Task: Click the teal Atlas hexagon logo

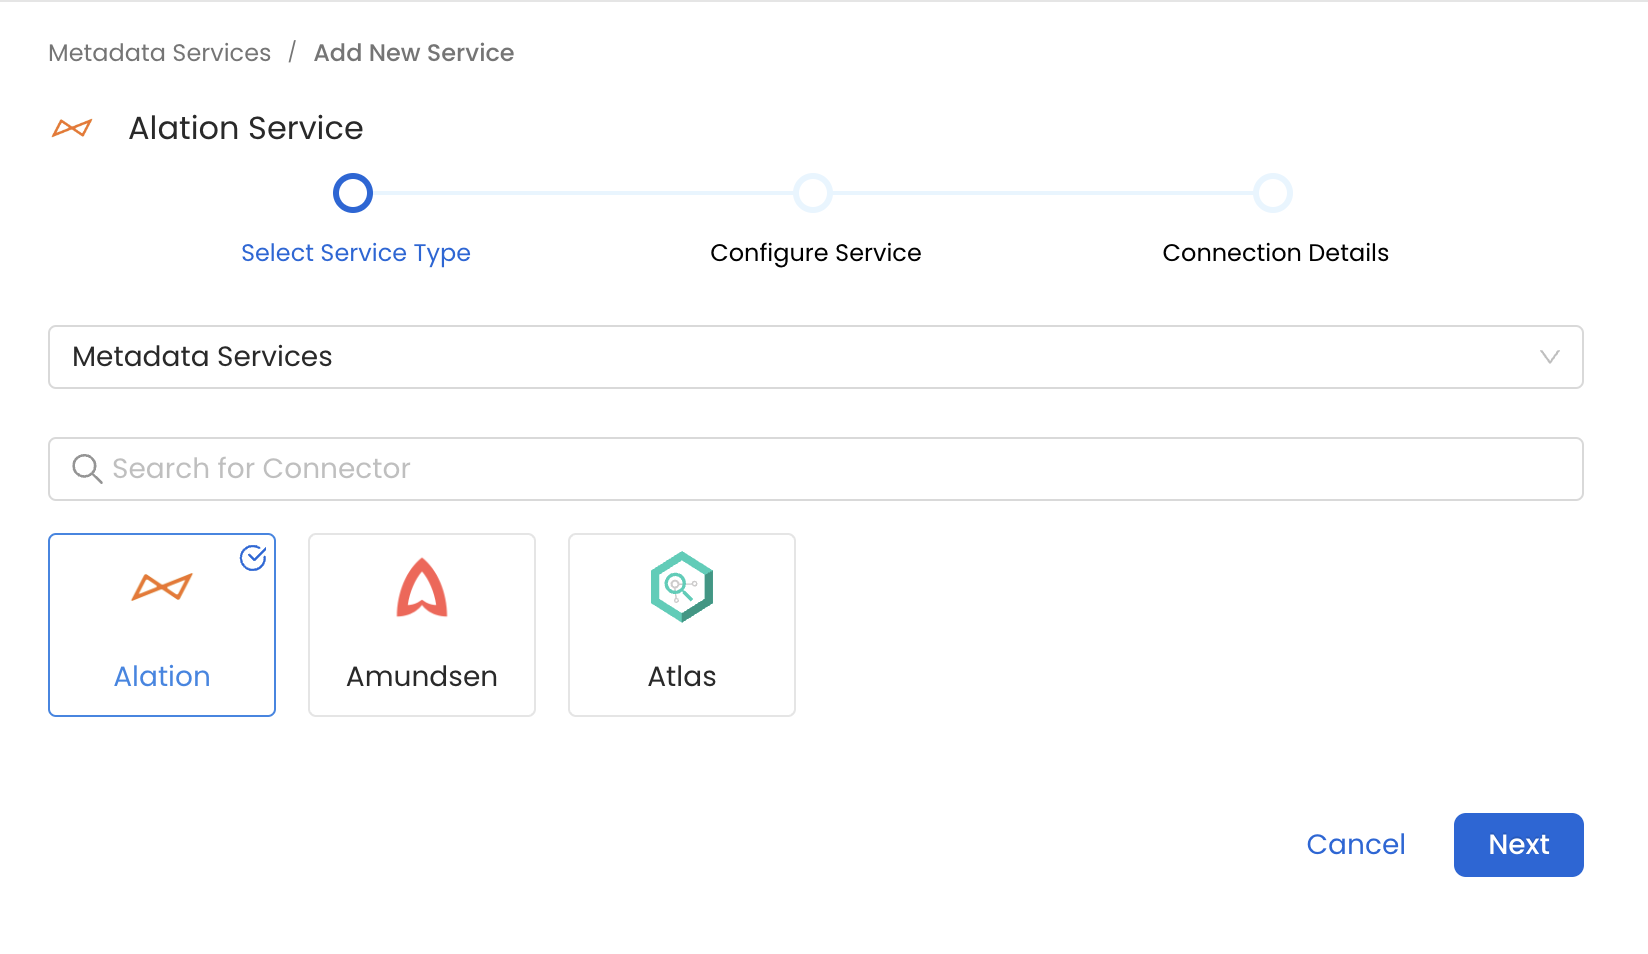Action: pos(681,587)
